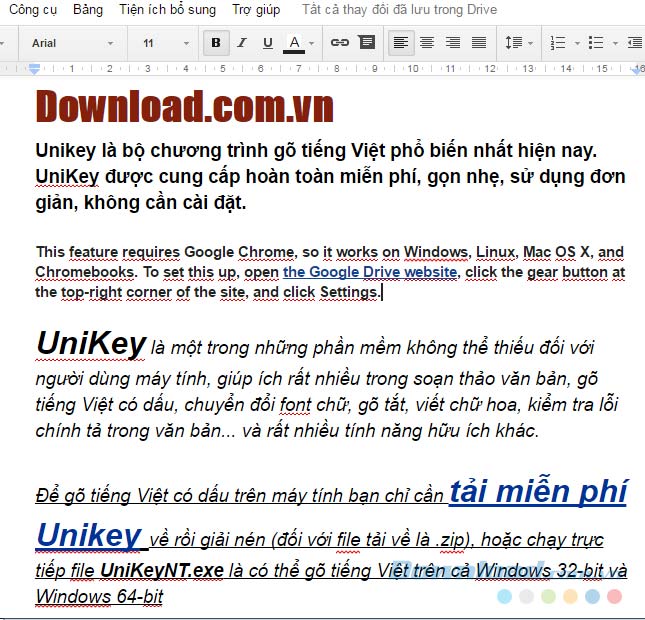Select justify align icon
Image resolution: width=645 pixels, height=620 pixels.
pyautogui.click(x=479, y=42)
